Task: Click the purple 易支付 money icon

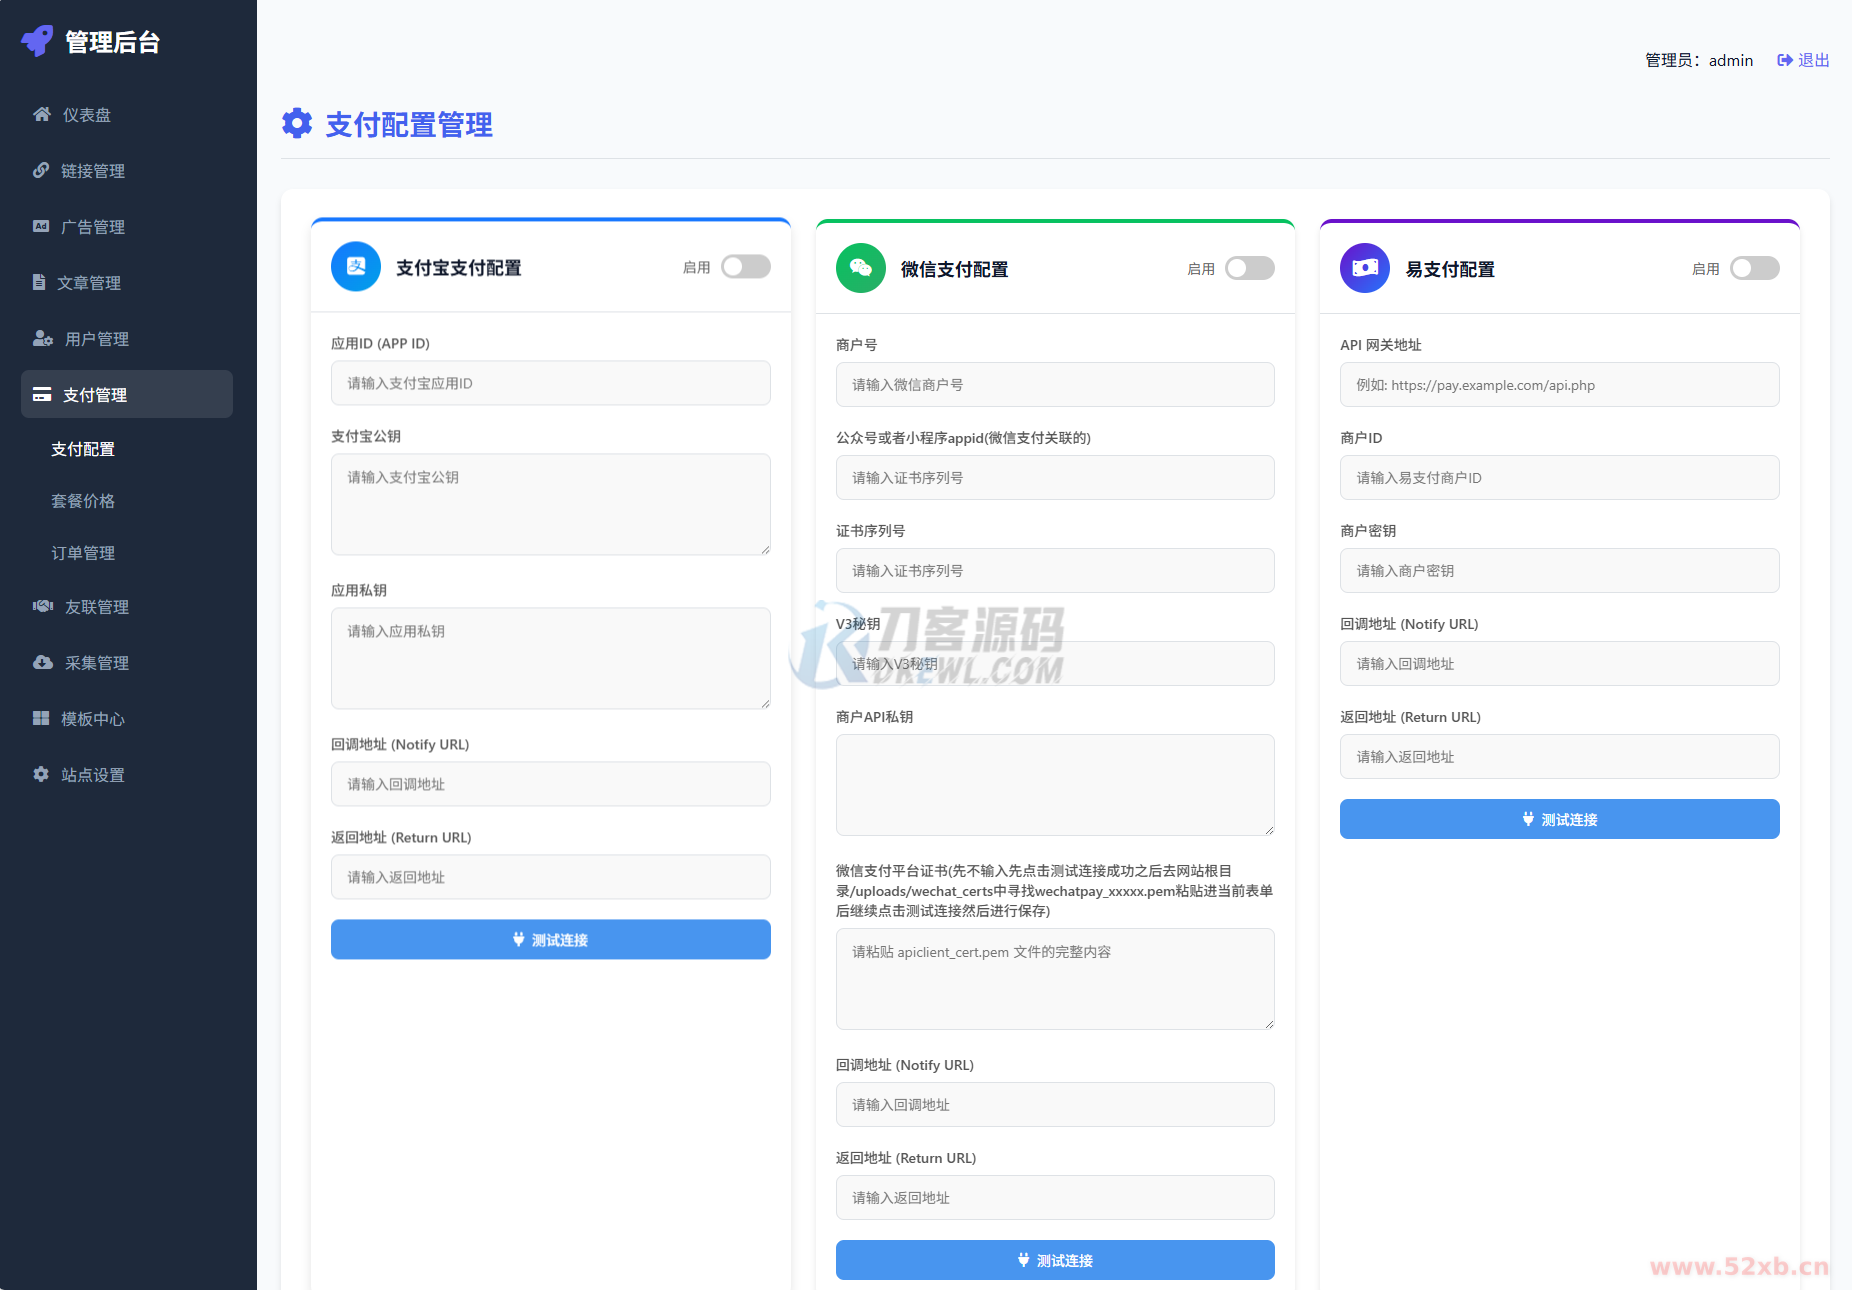Action: (x=1365, y=269)
